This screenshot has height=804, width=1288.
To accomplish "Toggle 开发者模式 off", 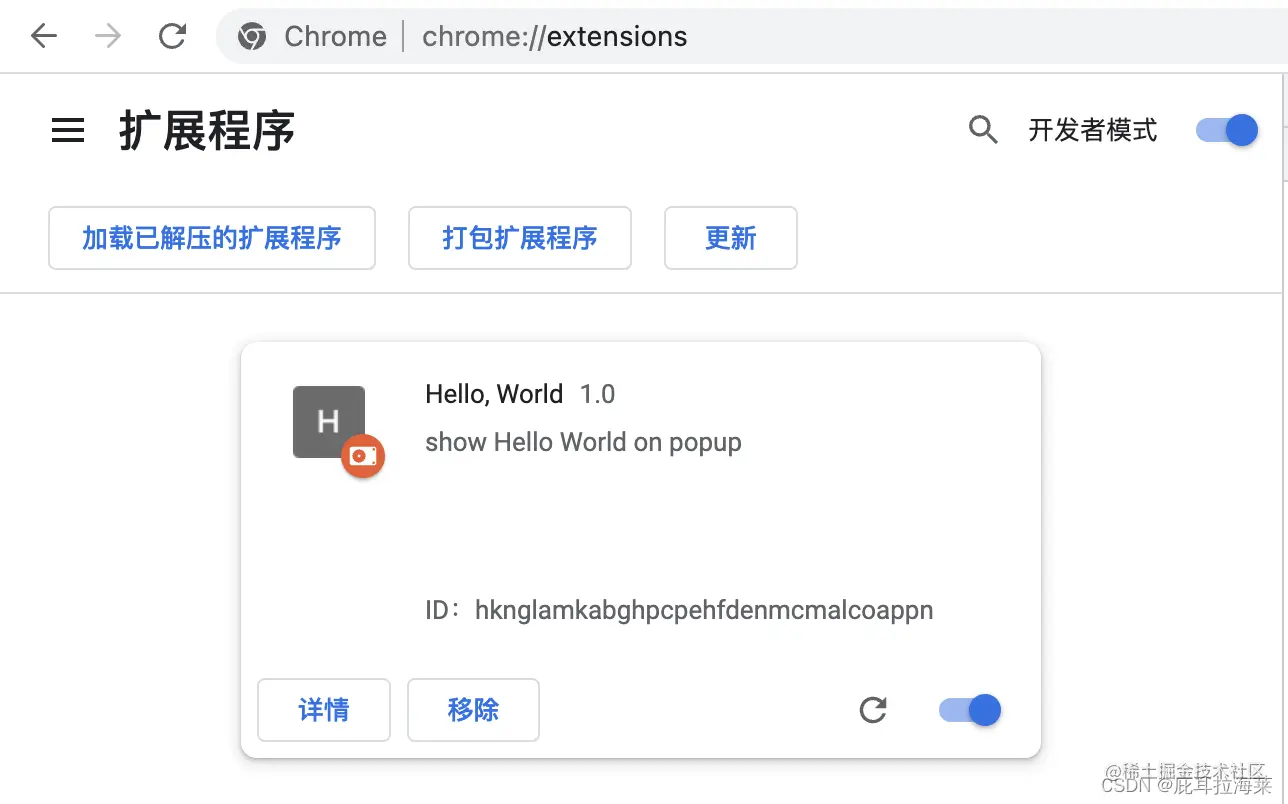I will point(1226,130).
